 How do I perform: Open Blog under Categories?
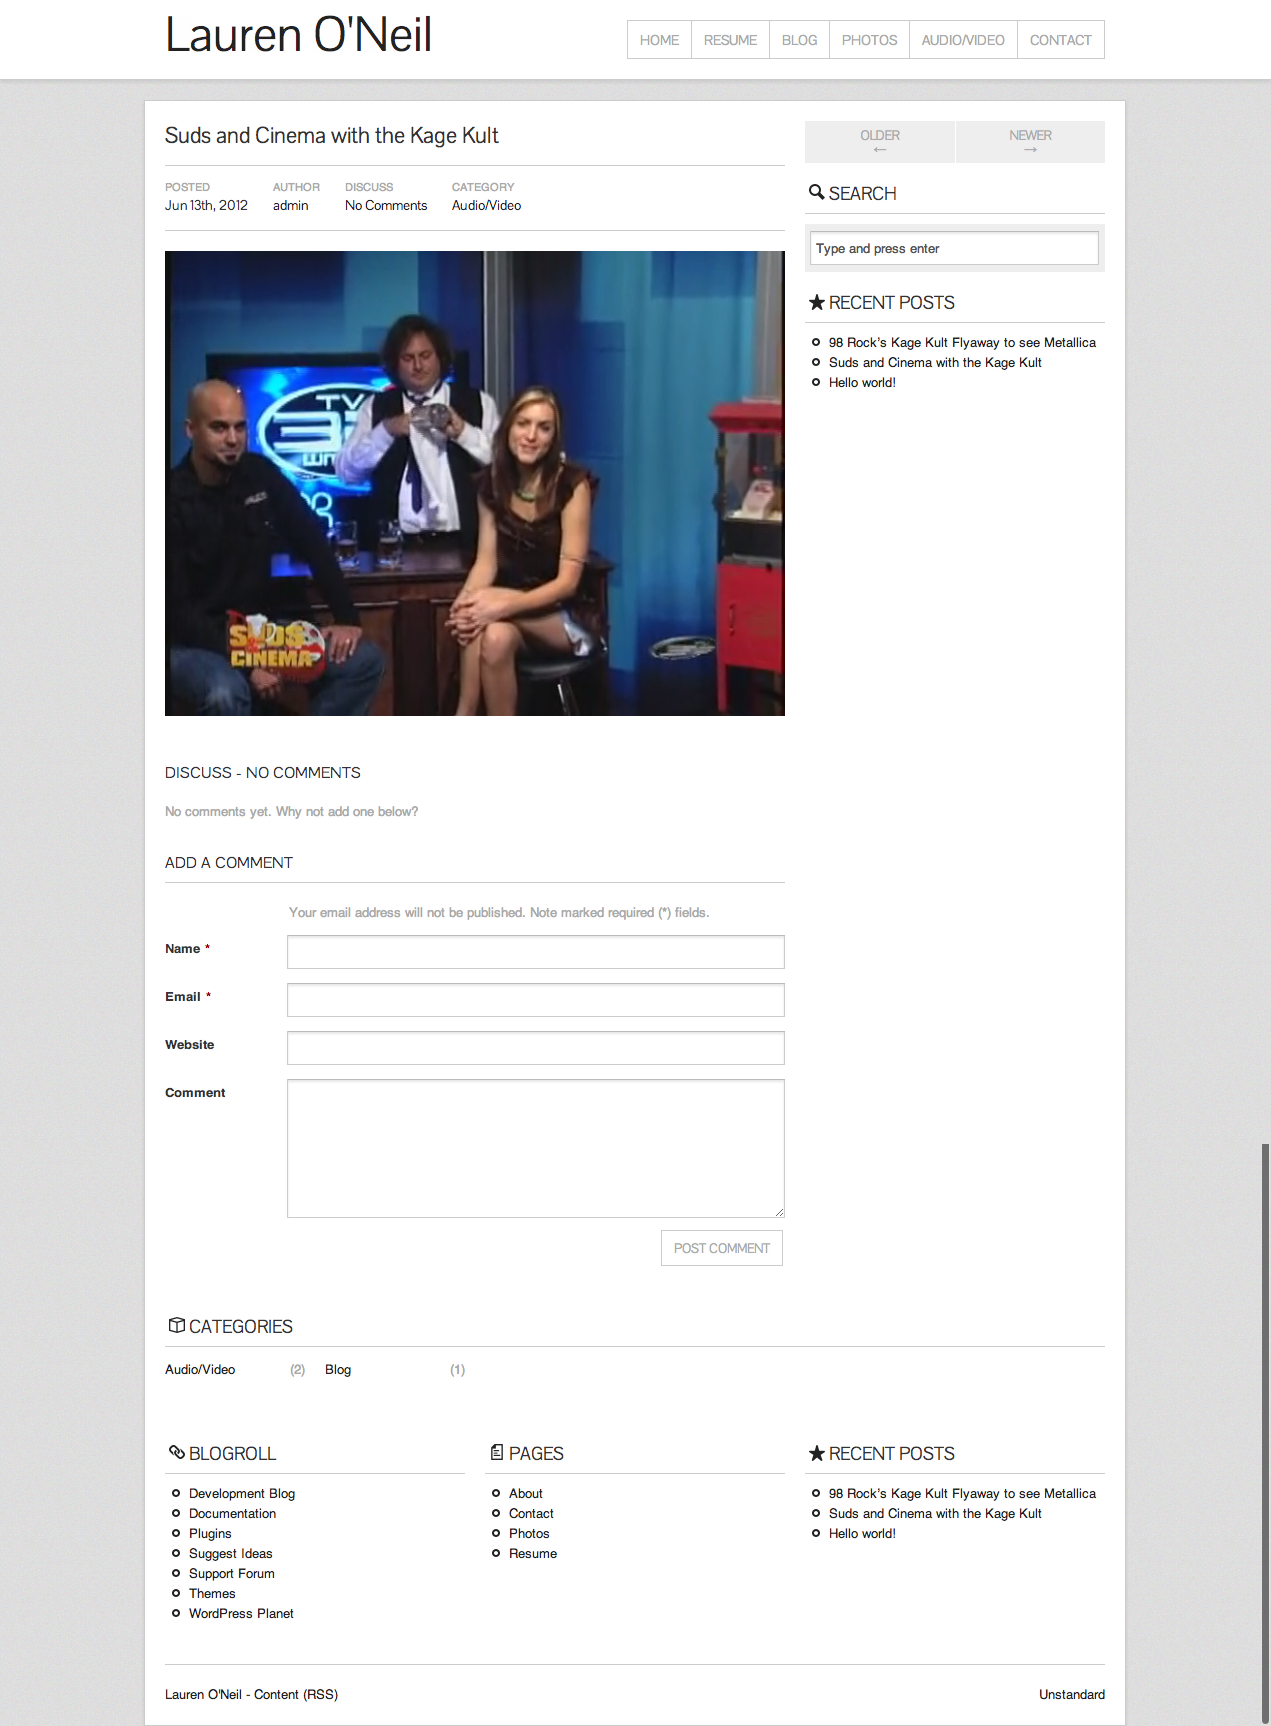[x=338, y=1369]
